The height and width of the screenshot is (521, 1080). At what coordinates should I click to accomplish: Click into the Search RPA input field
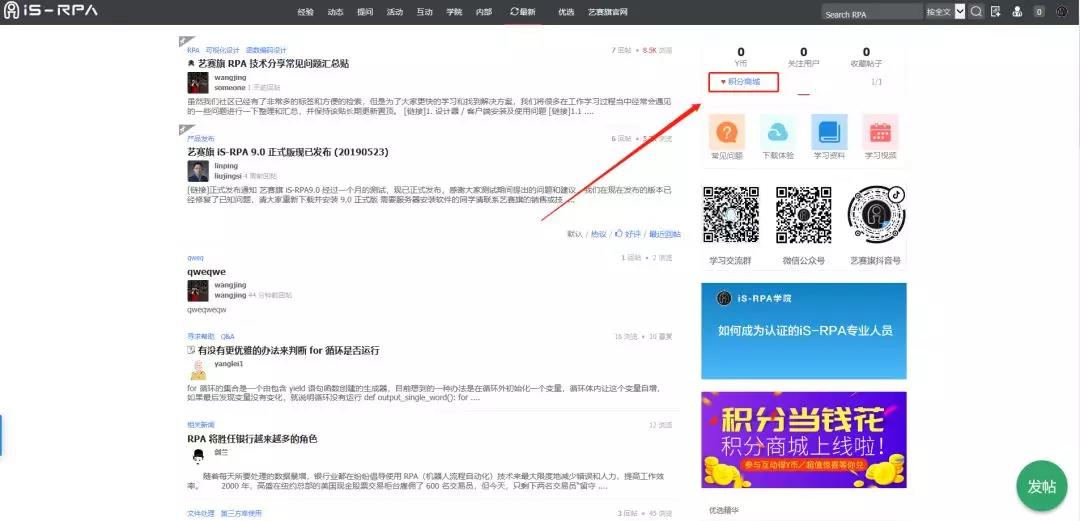click(870, 13)
